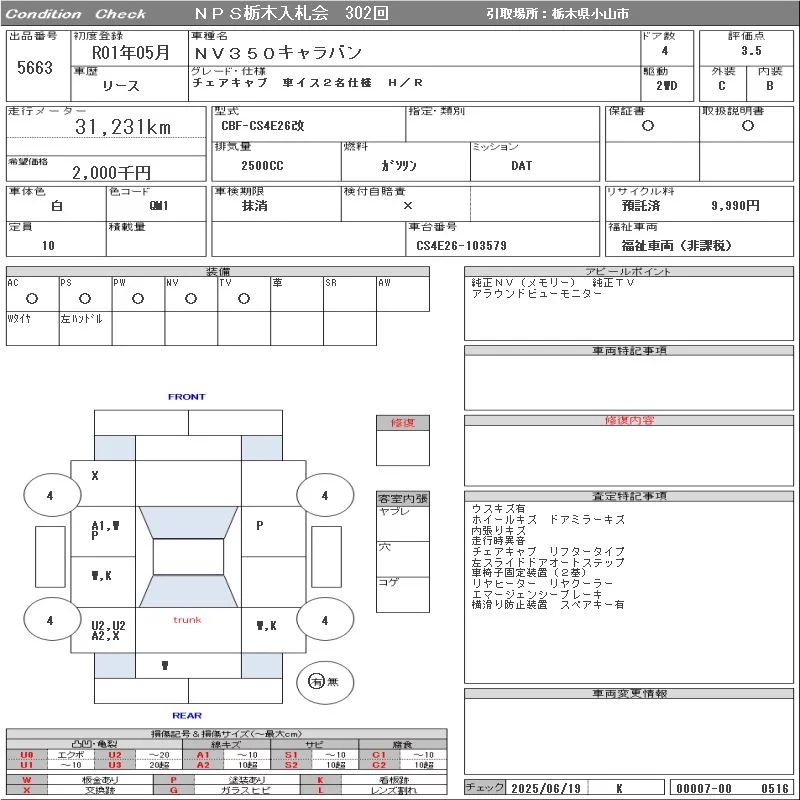Select the code 00007-00 at bottom
The height and width of the screenshot is (800, 800).
pos(704,788)
